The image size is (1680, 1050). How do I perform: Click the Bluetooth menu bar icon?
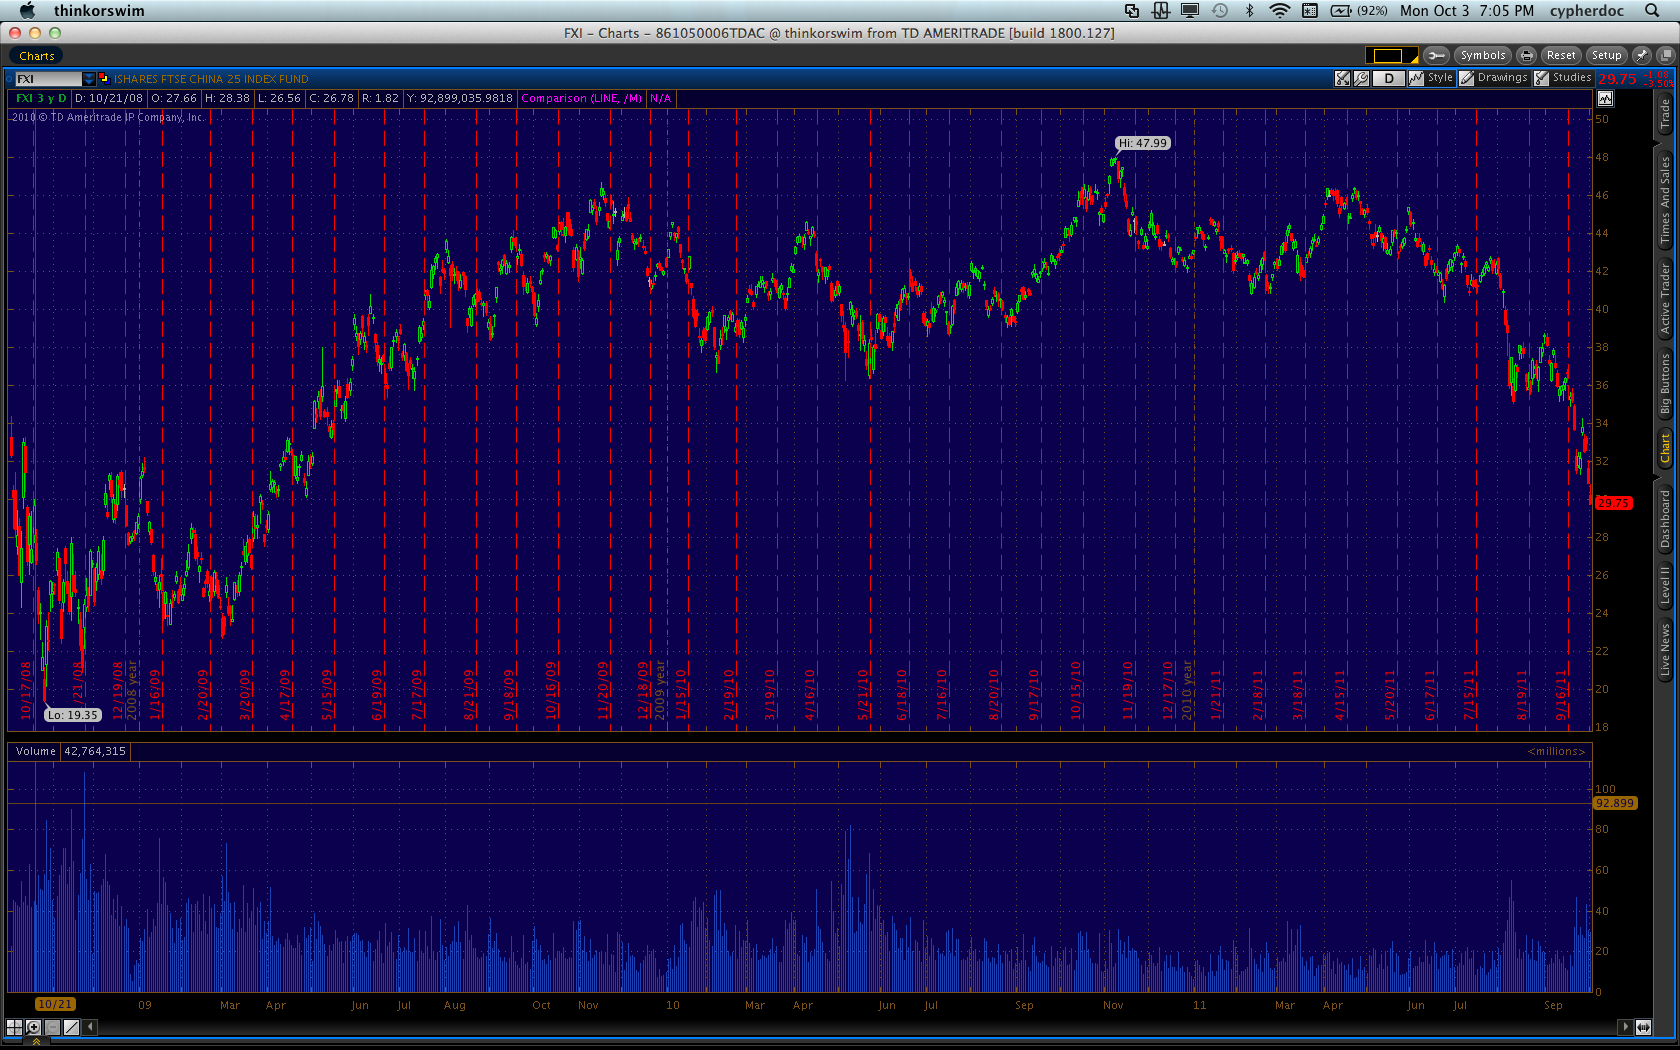click(x=1249, y=10)
